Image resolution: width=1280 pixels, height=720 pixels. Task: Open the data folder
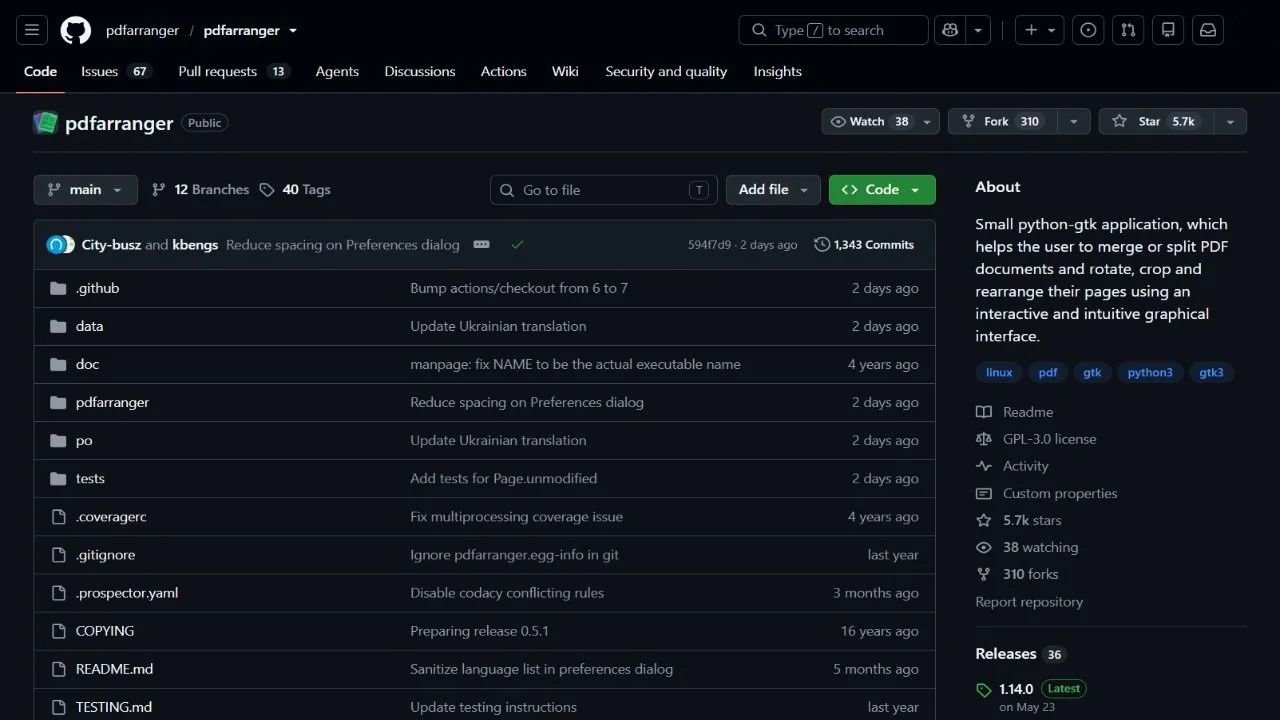pyautogui.click(x=89, y=326)
